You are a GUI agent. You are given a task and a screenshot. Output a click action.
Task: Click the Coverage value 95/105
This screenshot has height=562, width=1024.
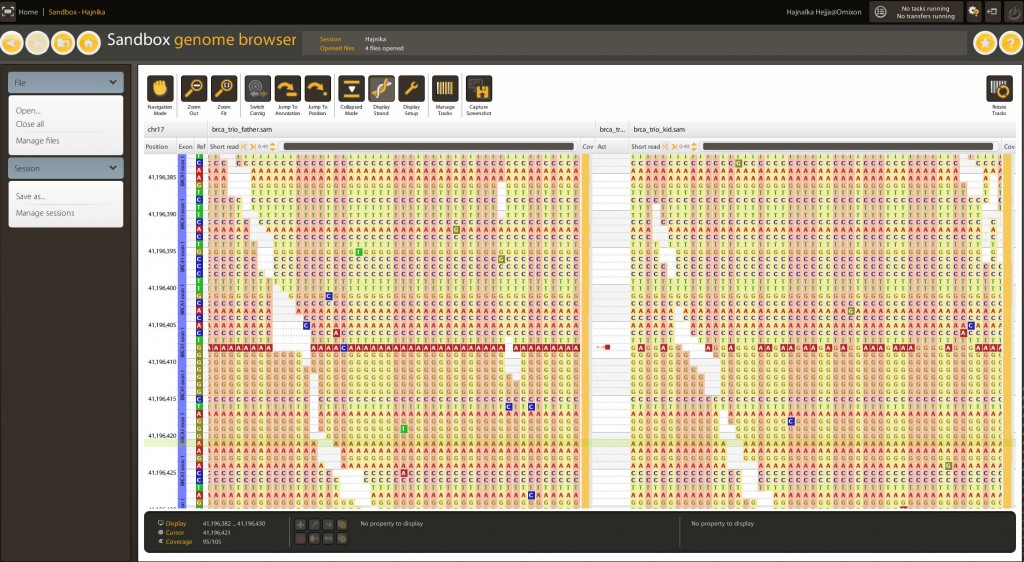(211, 542)
